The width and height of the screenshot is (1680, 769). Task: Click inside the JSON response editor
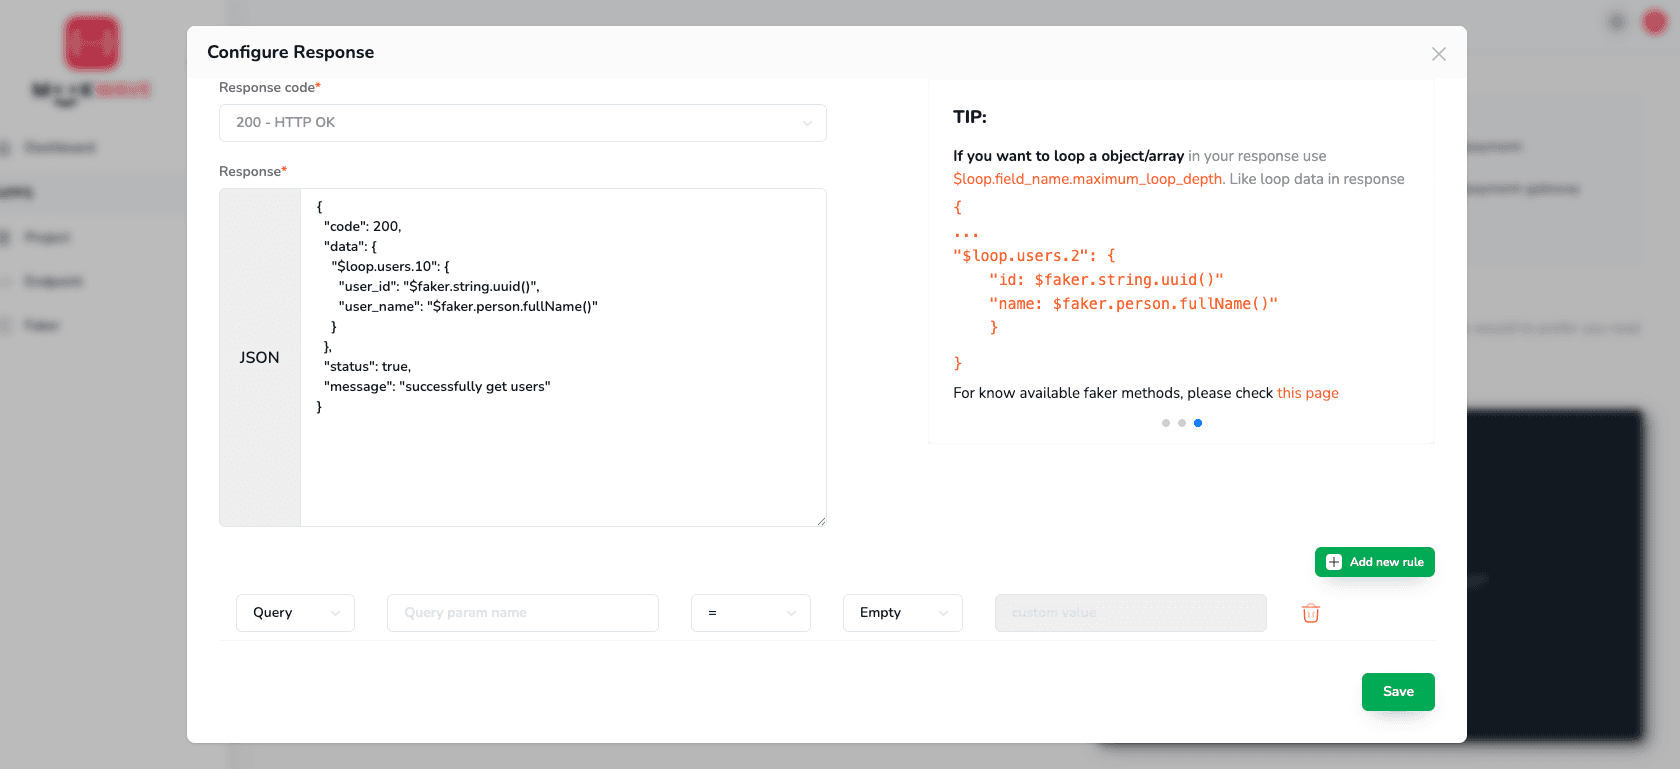tap(563, 357)
